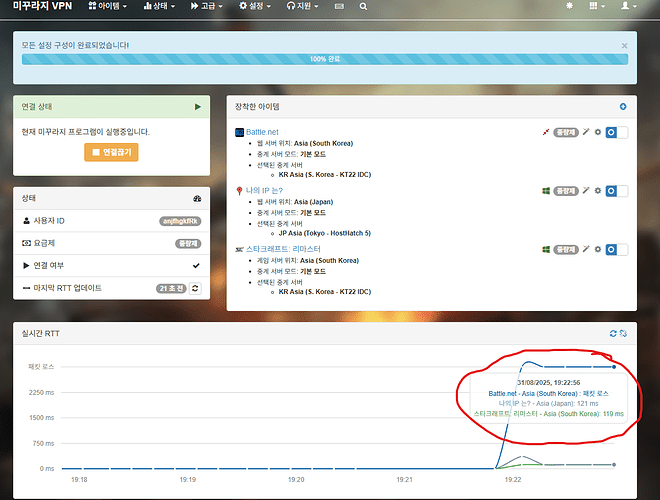Open the Battle.net item link
Image resolution: width=660 pixels, height=500 pixels.
coord(262,132)
